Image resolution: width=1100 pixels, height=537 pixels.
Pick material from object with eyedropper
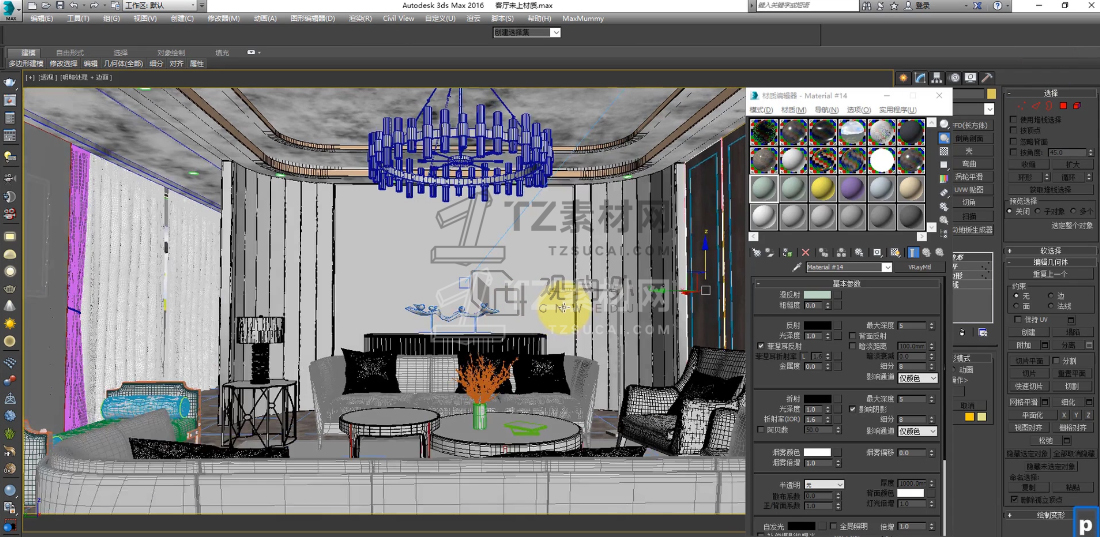797,268
